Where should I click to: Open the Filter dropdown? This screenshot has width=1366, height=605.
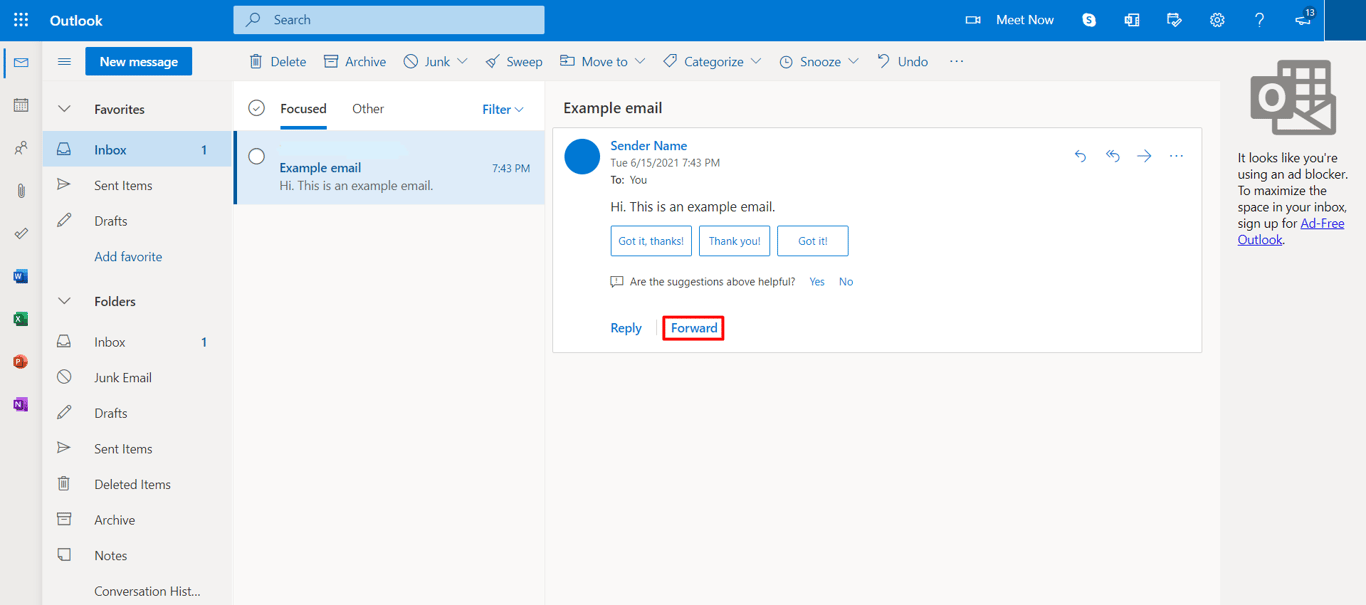(502, 108)
